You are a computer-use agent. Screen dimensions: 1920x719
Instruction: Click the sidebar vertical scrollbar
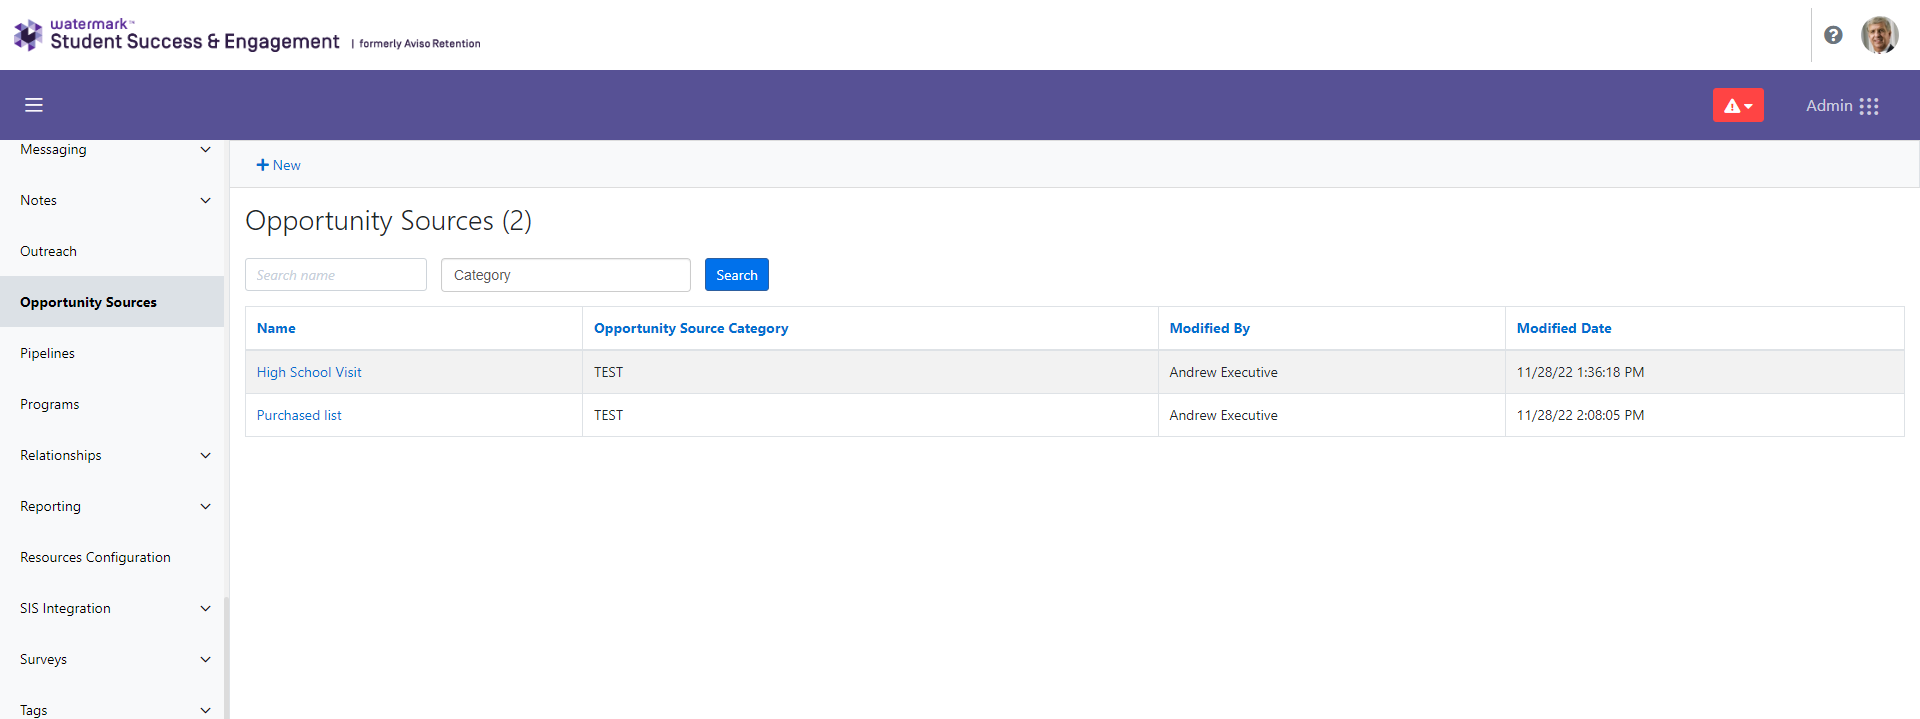(226, 657)
